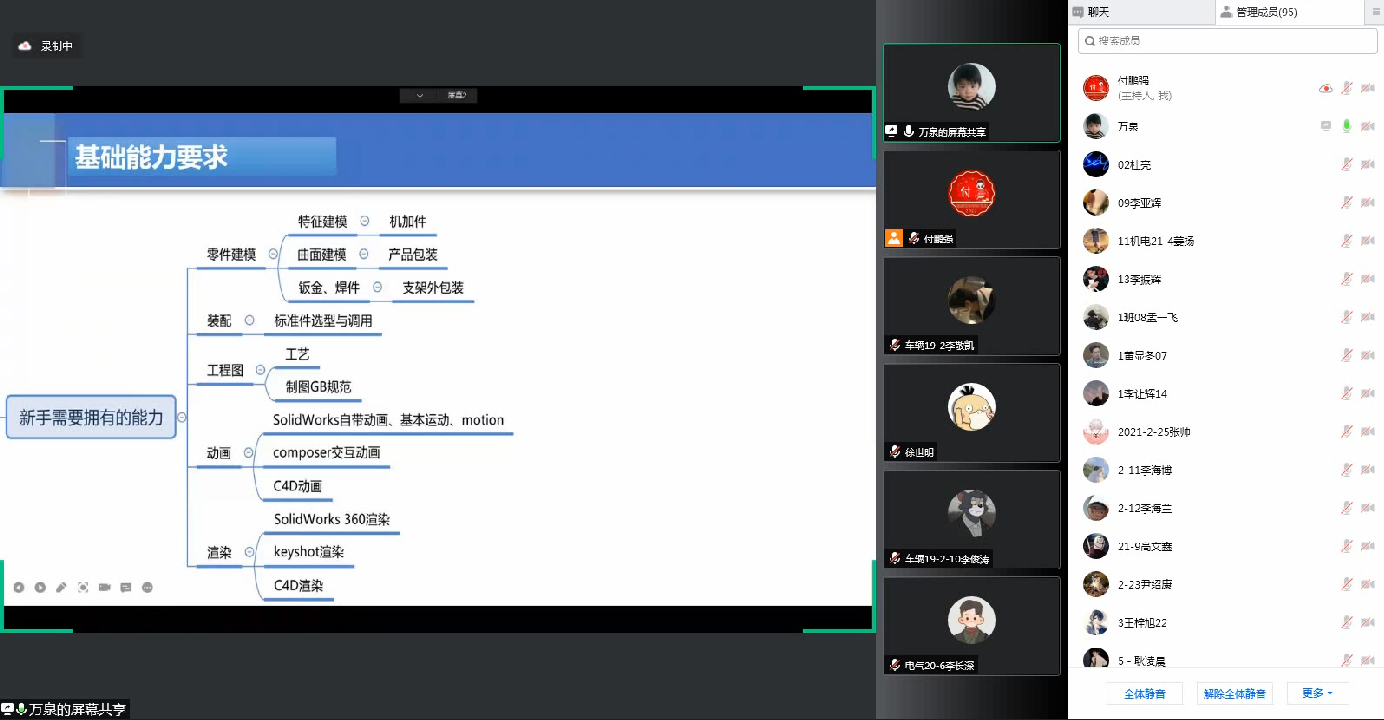Click the focus frame icon in slideshow toolbar

point(83,587)
